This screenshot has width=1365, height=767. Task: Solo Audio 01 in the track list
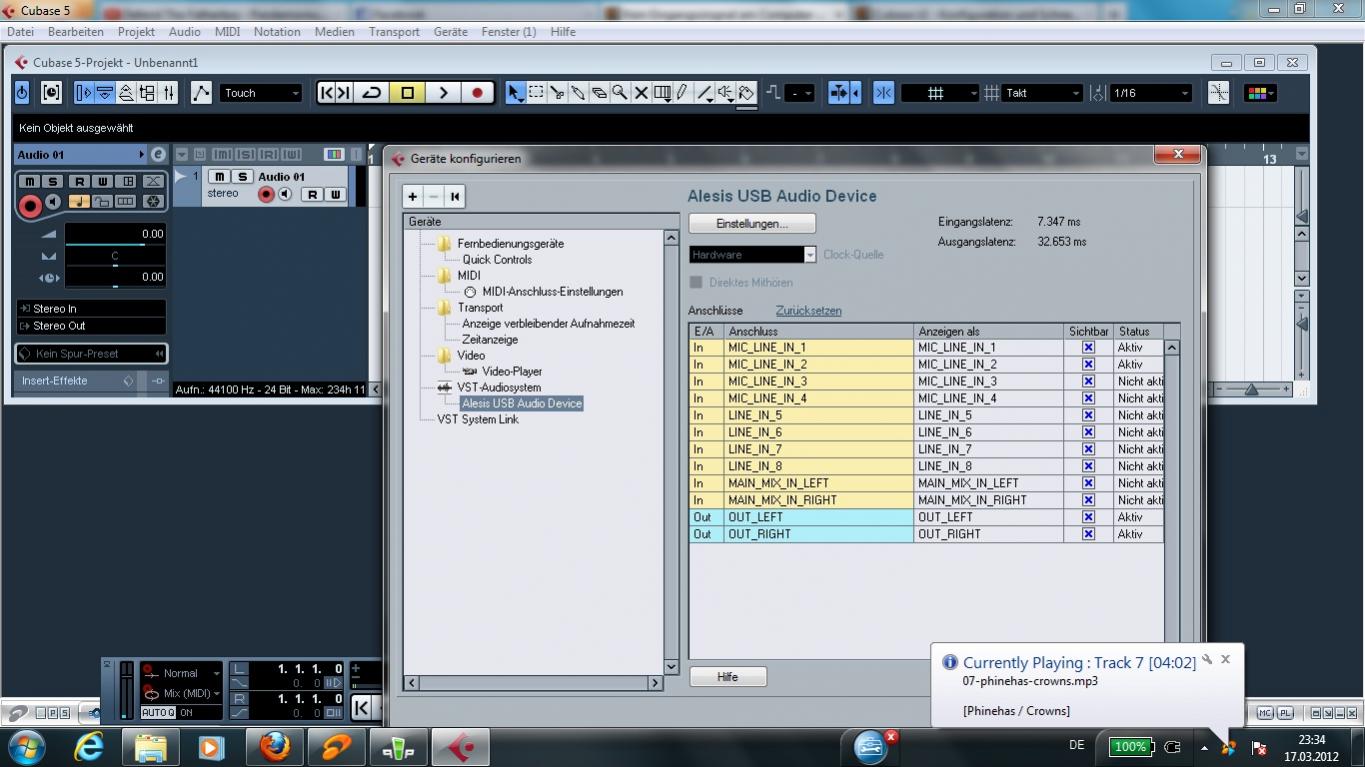click(241, 177)
